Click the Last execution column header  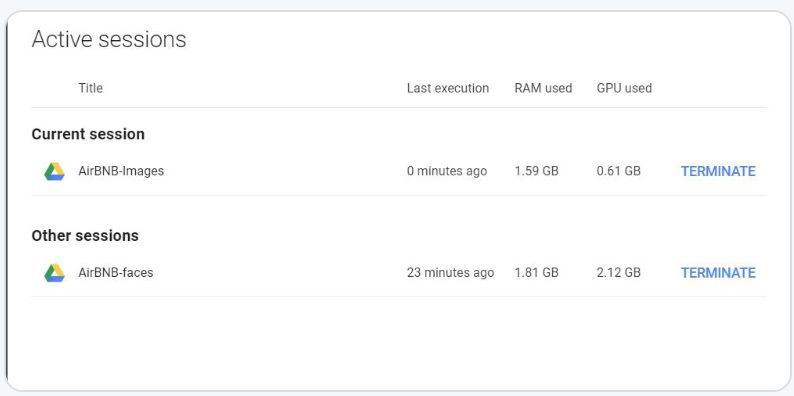448,88
